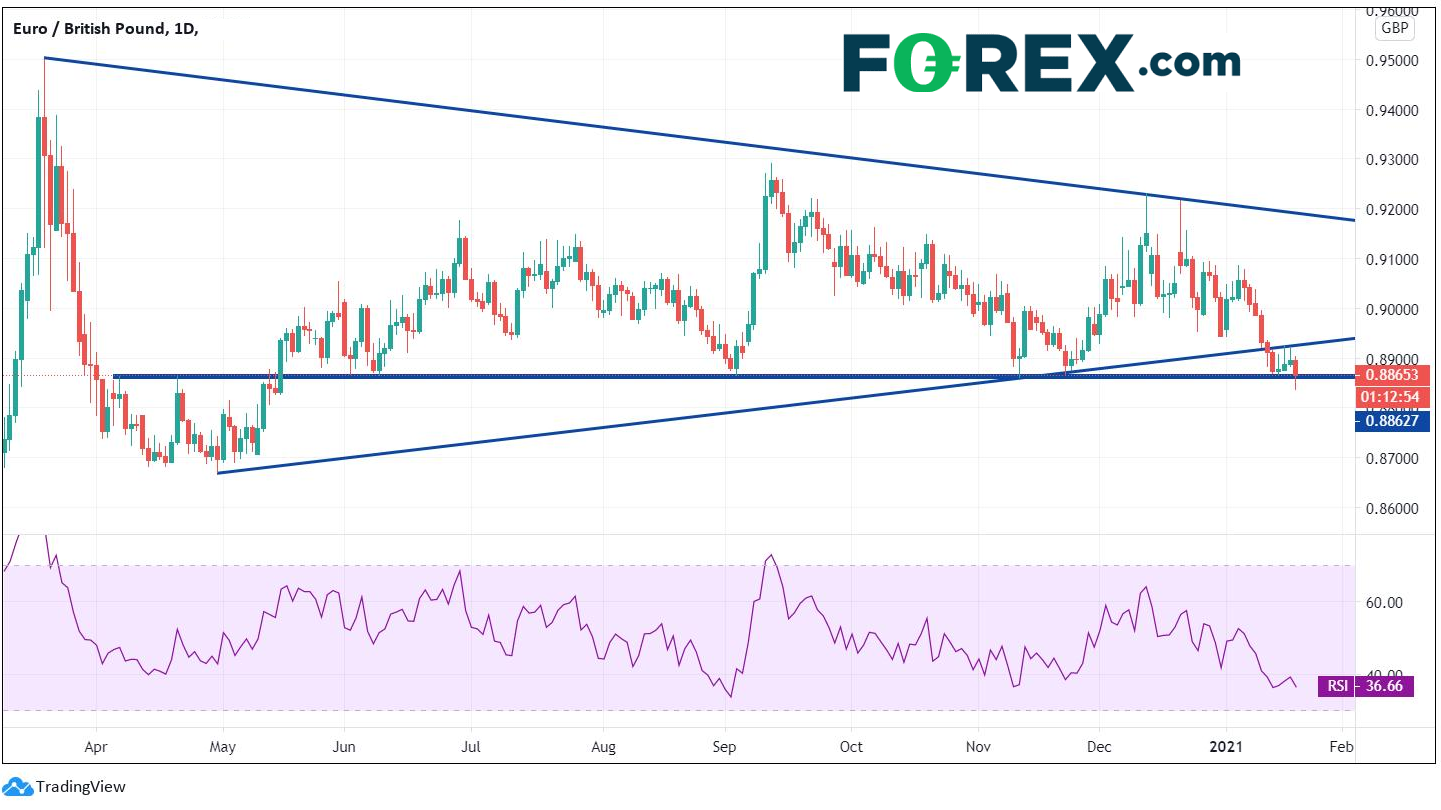Click the Apr date axis label
Viewport: 1441px width, 810px height.
(x=97, y=747)
